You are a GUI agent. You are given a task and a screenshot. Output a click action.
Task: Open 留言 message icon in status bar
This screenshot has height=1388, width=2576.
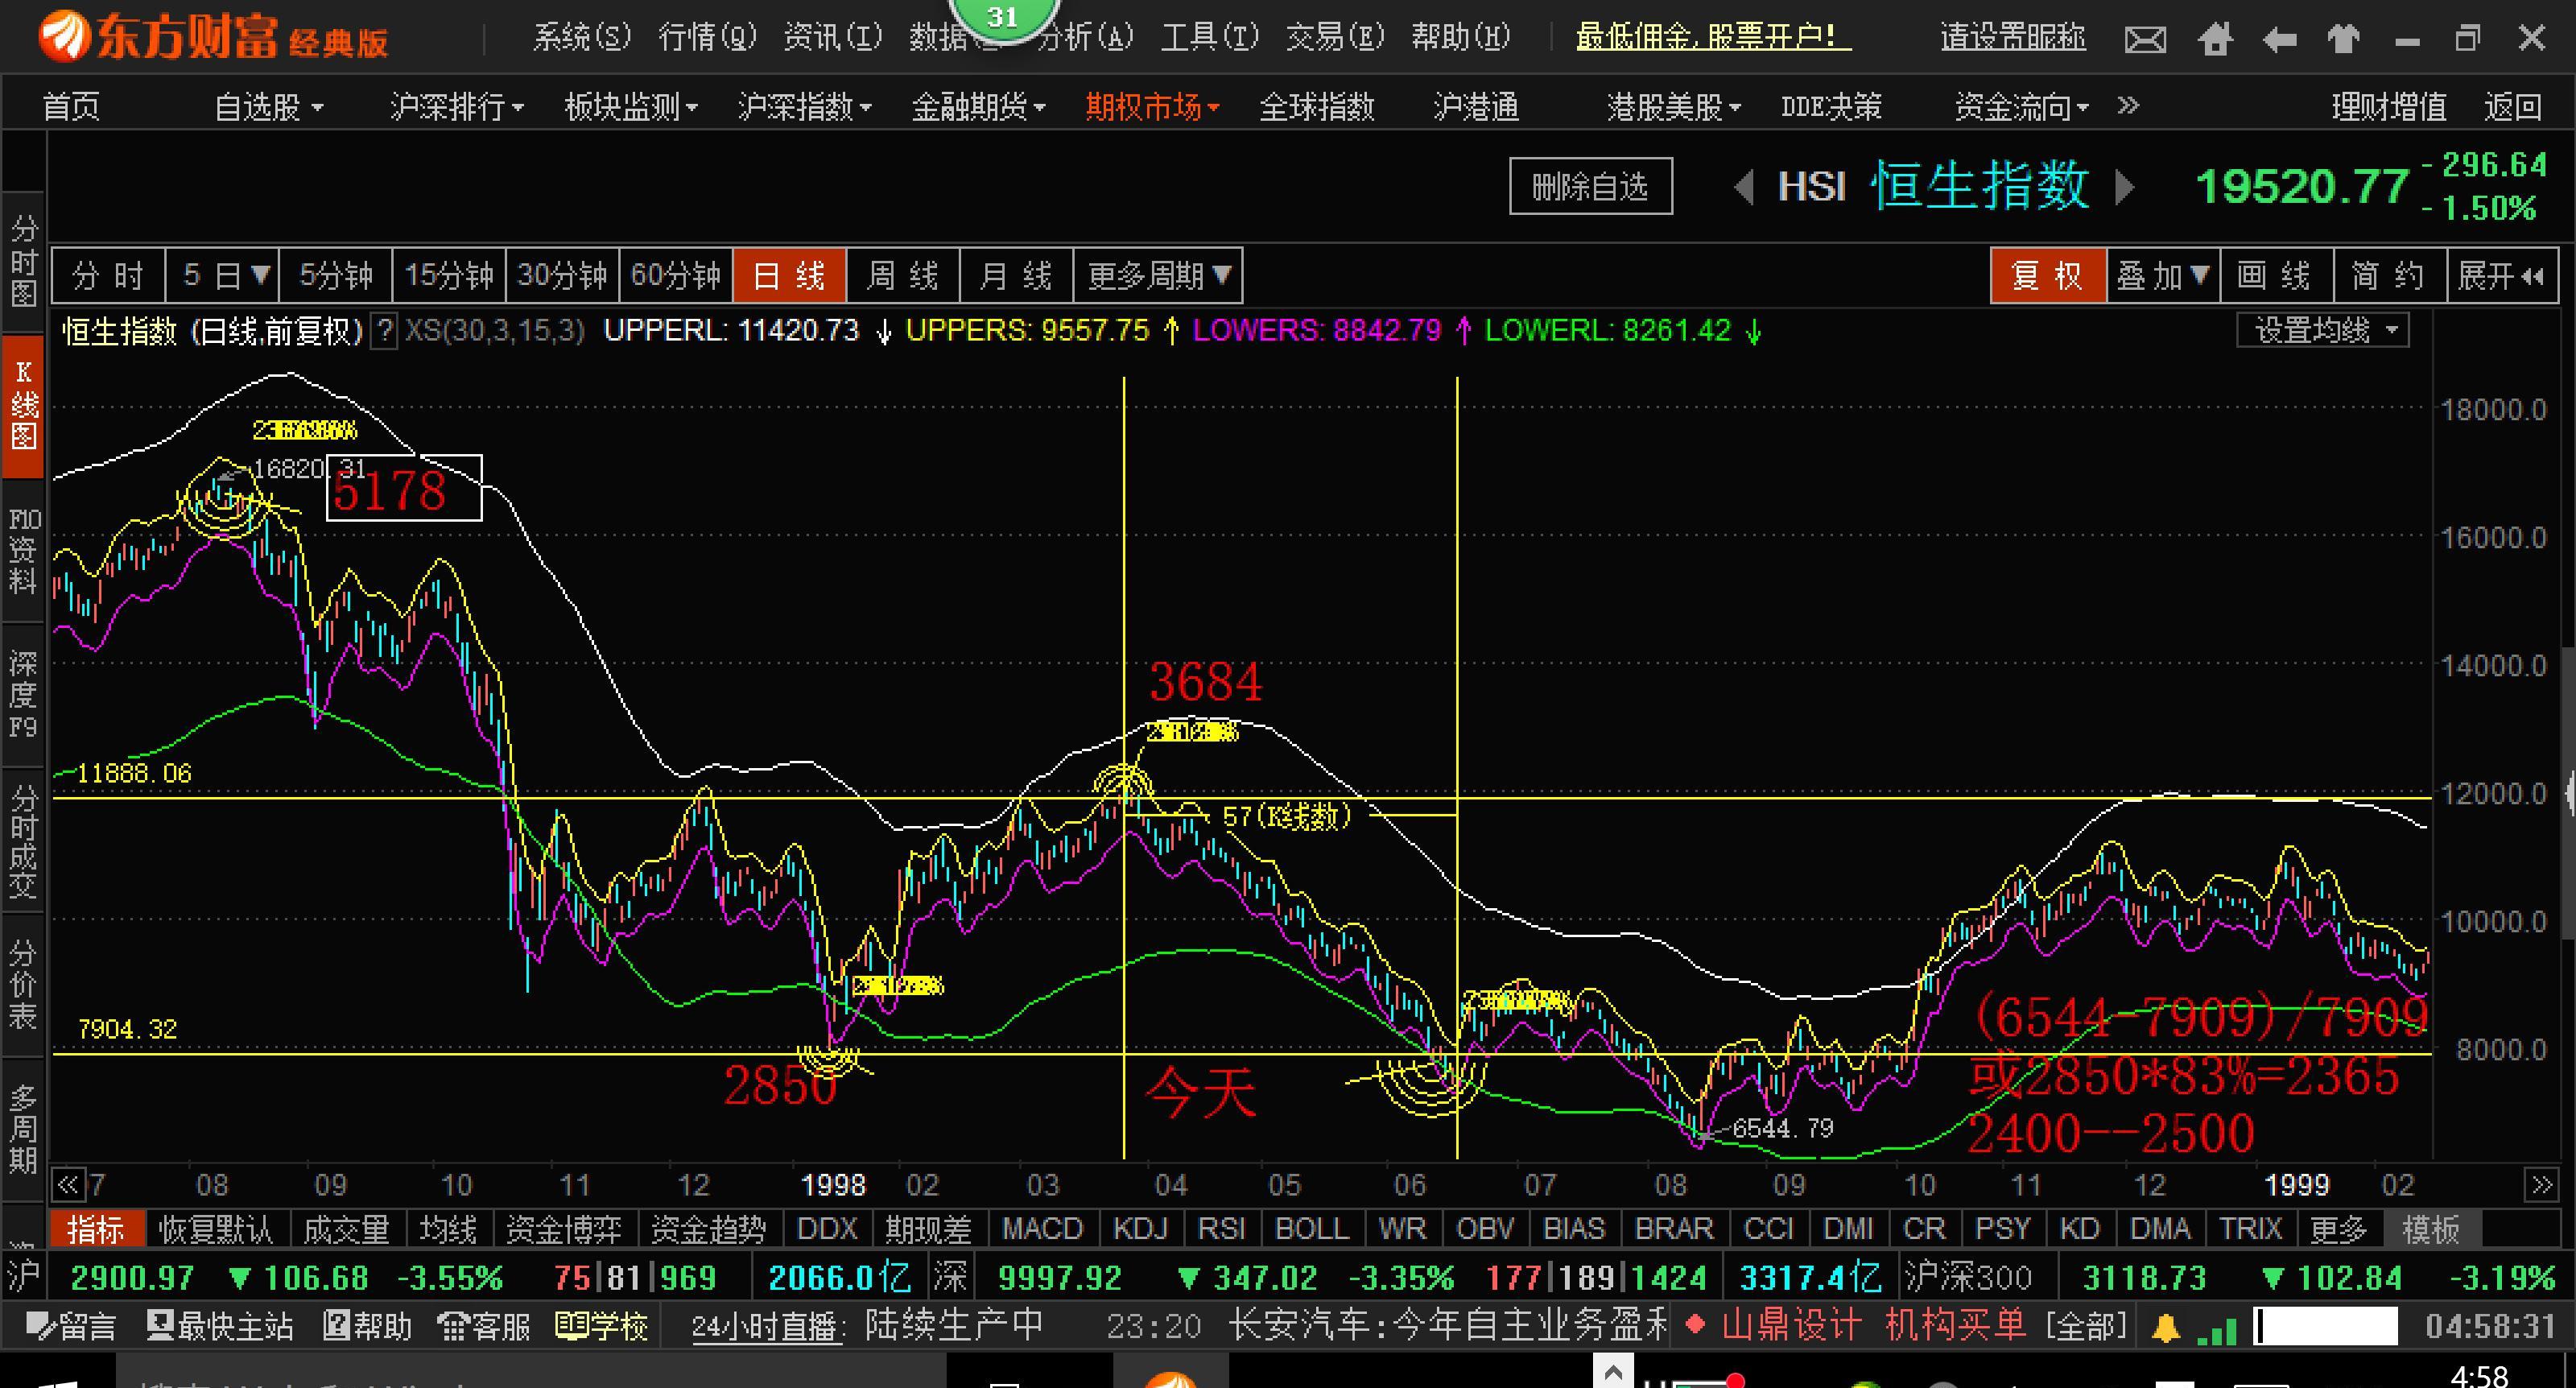point(71,1327)
